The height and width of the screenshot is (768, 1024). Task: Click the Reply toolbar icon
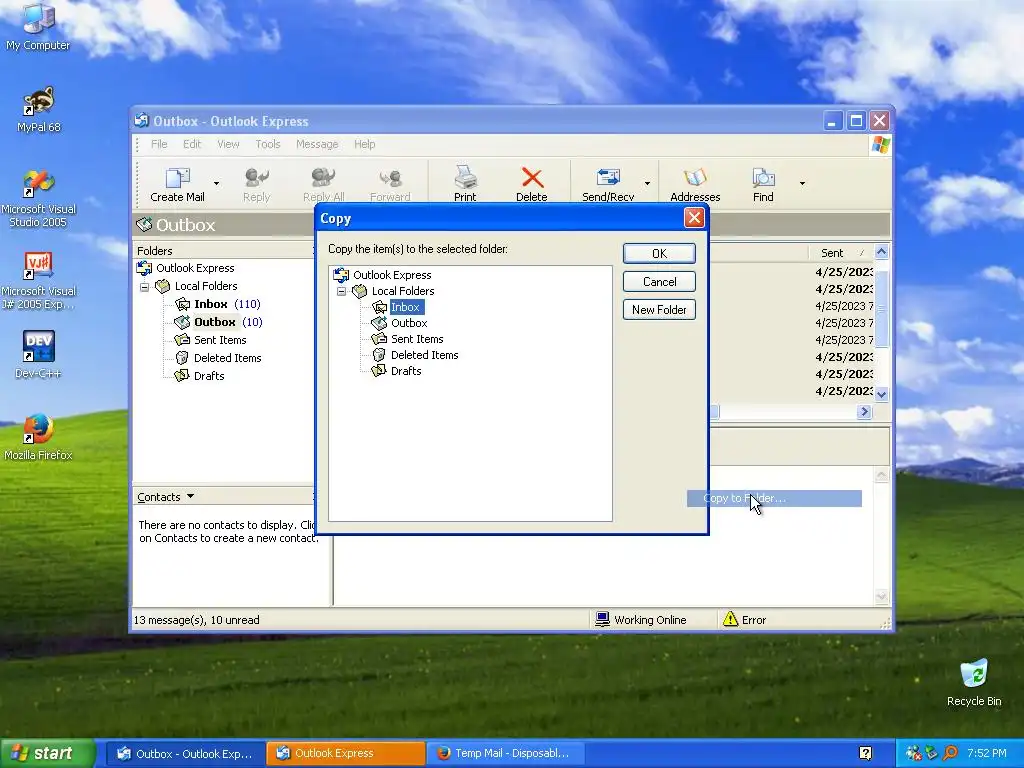(256, 184)
